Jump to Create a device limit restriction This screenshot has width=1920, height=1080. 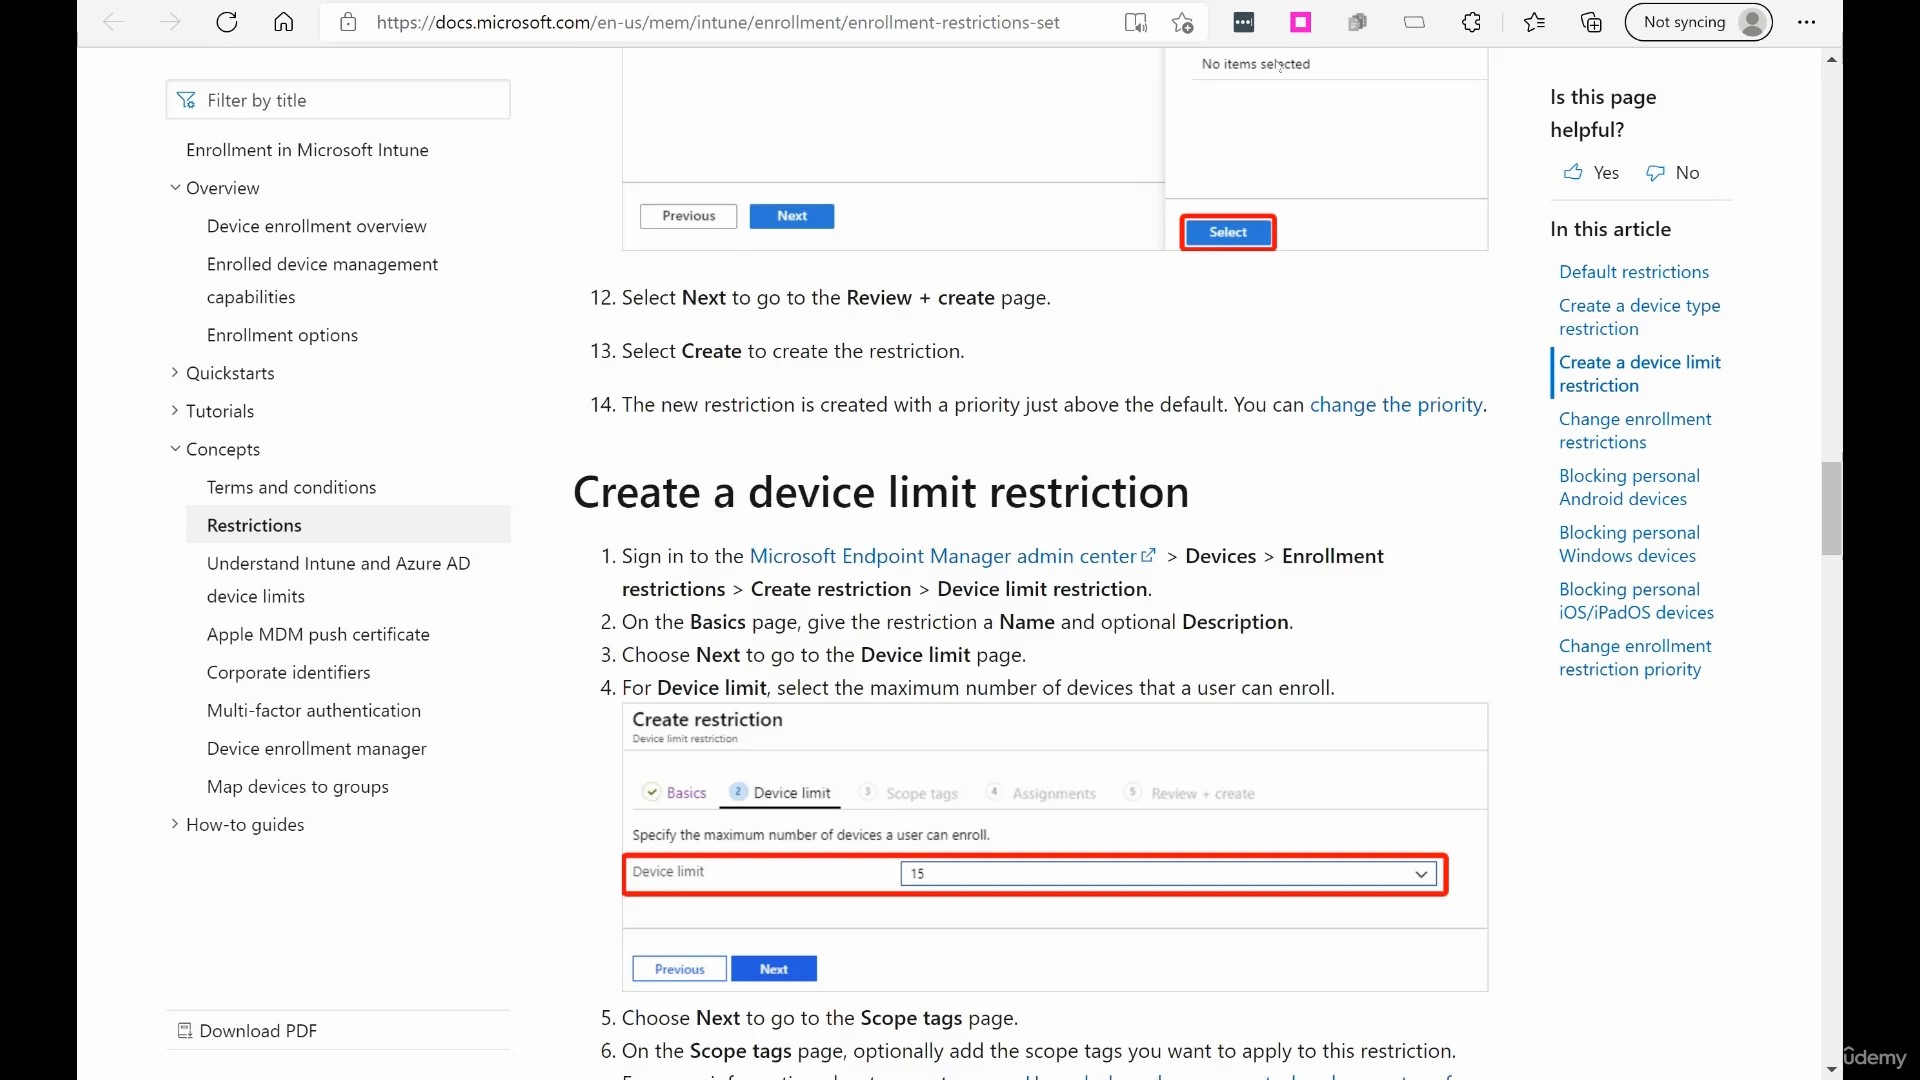1639,374
